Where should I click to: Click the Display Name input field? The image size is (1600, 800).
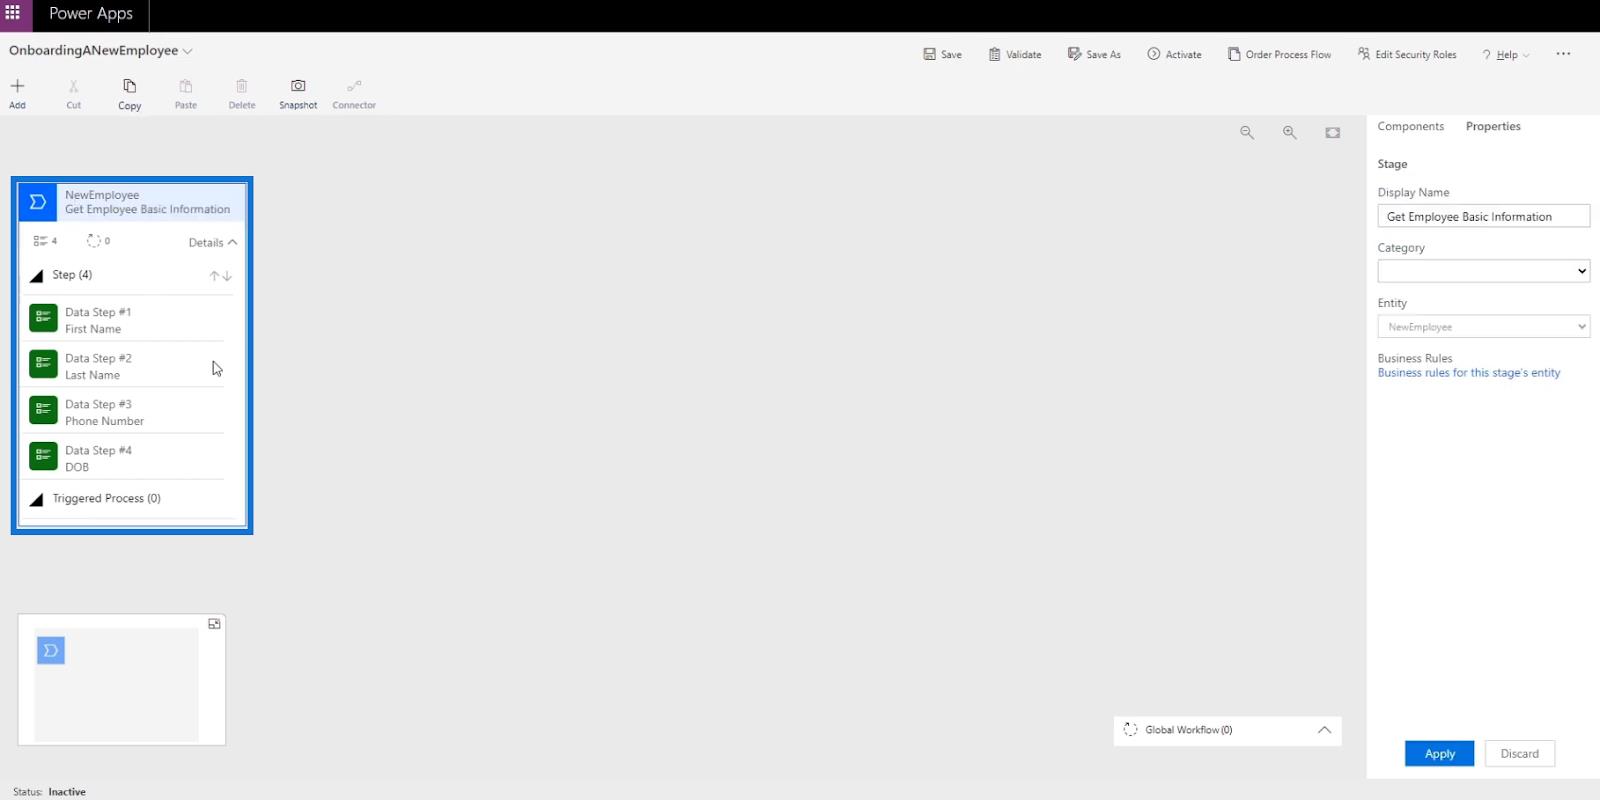1483,216
